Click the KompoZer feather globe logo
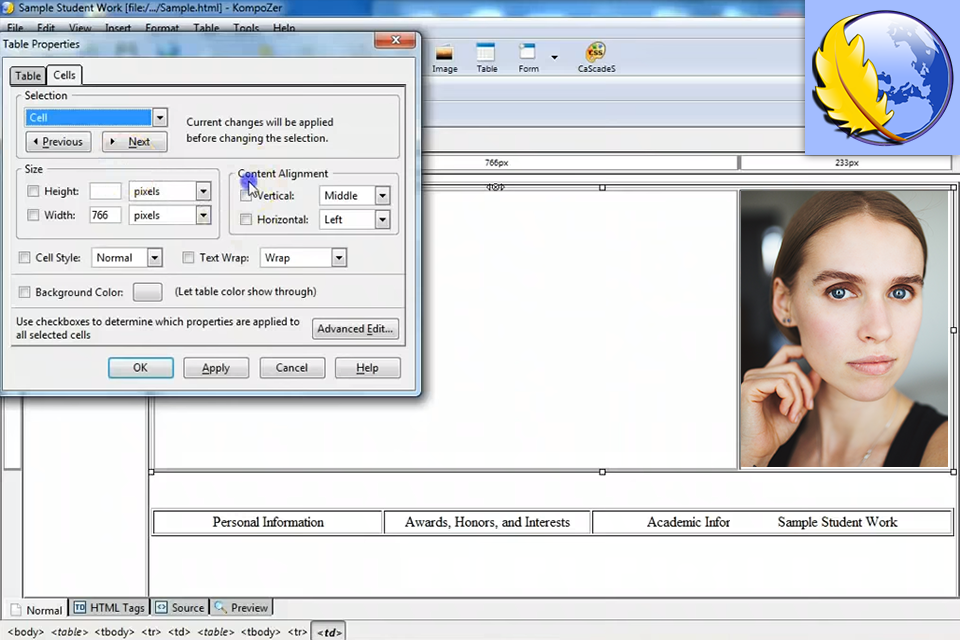This screenshot has width=960, height=640. 881,78
